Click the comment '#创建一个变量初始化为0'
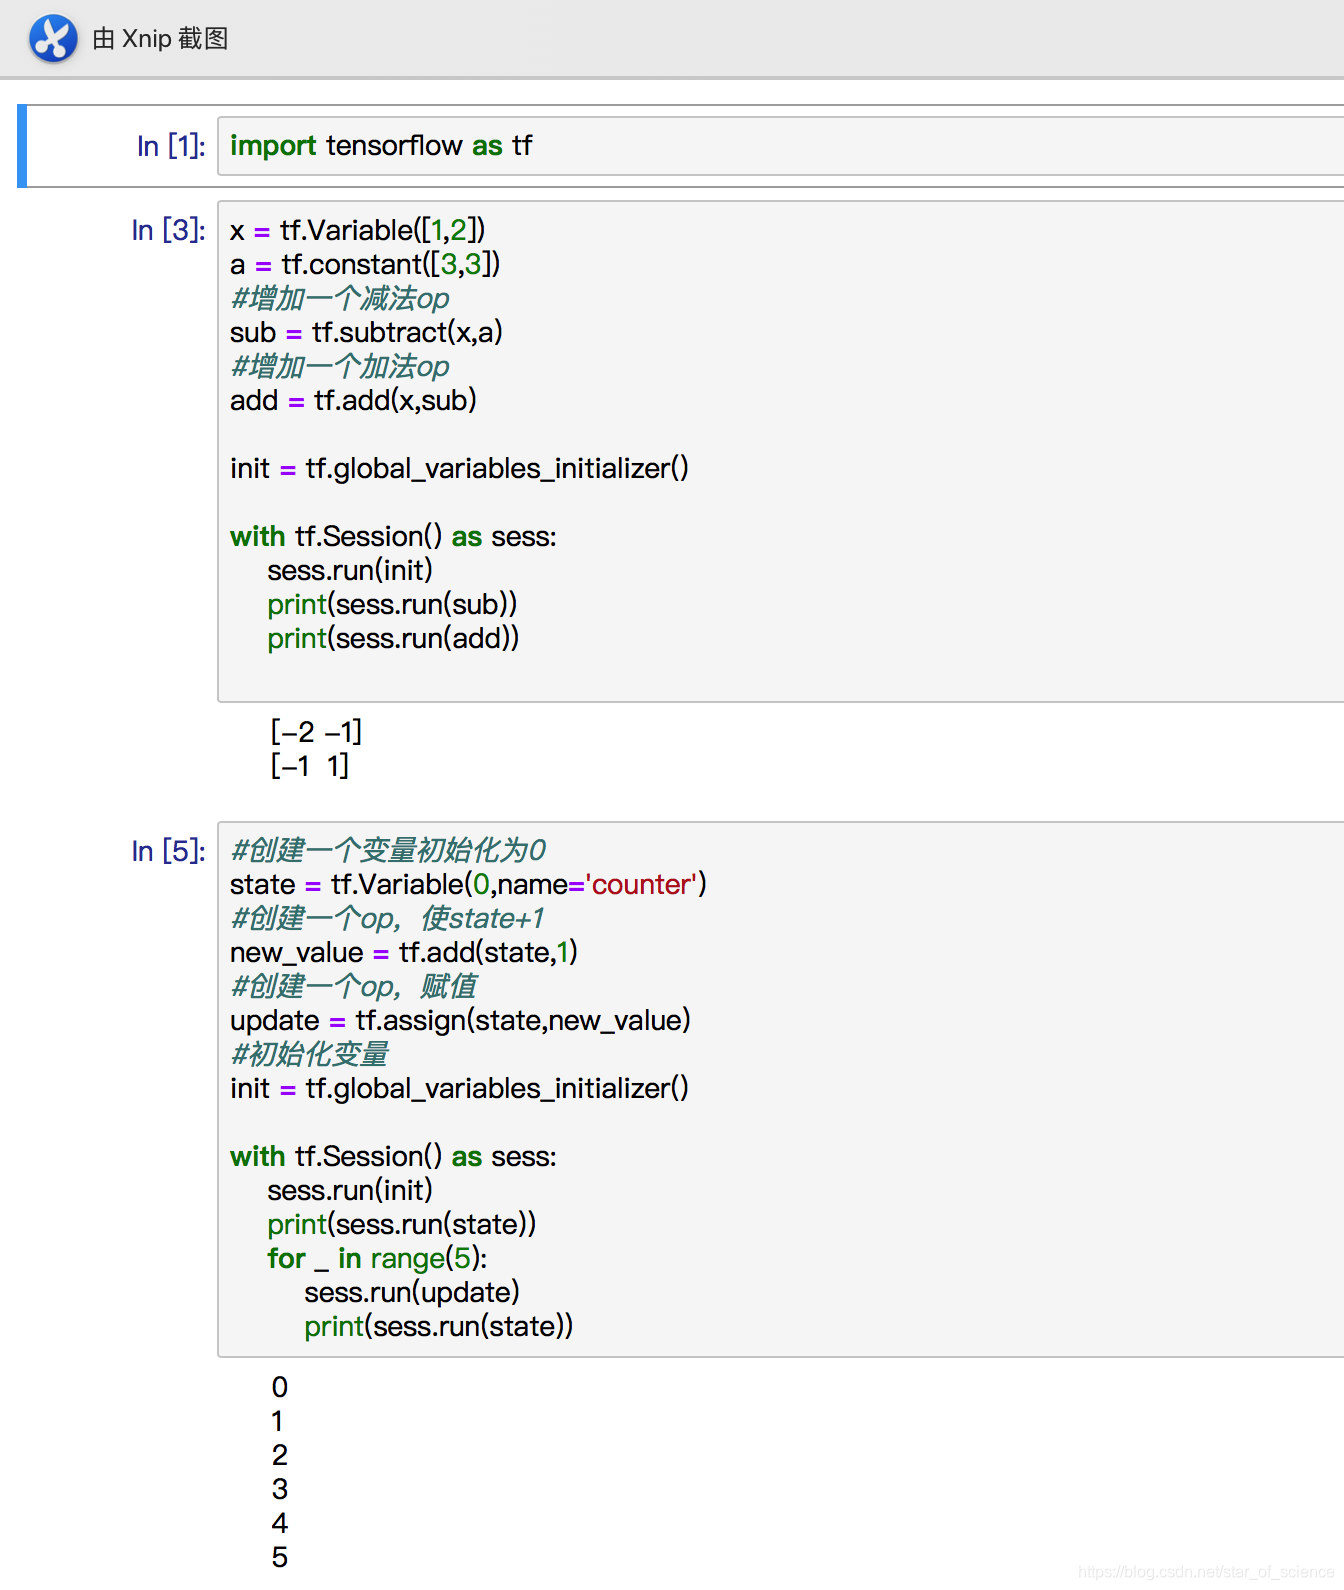The height and width of the screenshot is (1590, 1344). coord(388,850)
